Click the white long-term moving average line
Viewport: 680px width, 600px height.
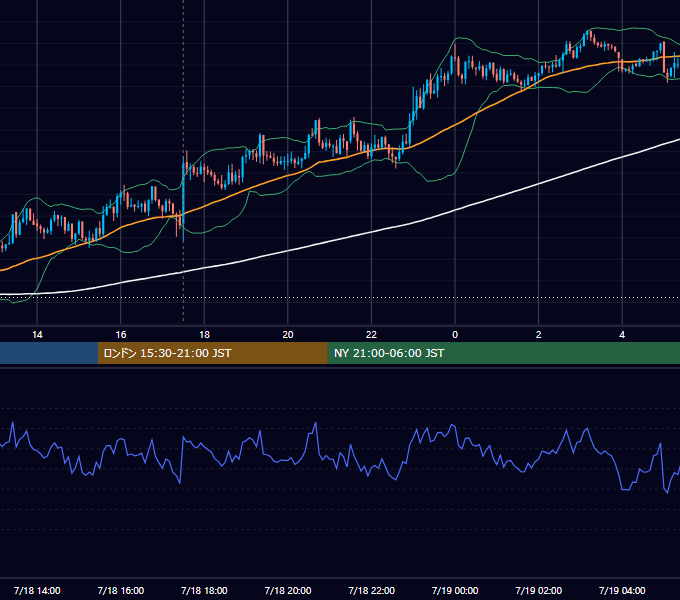point(373,232)
